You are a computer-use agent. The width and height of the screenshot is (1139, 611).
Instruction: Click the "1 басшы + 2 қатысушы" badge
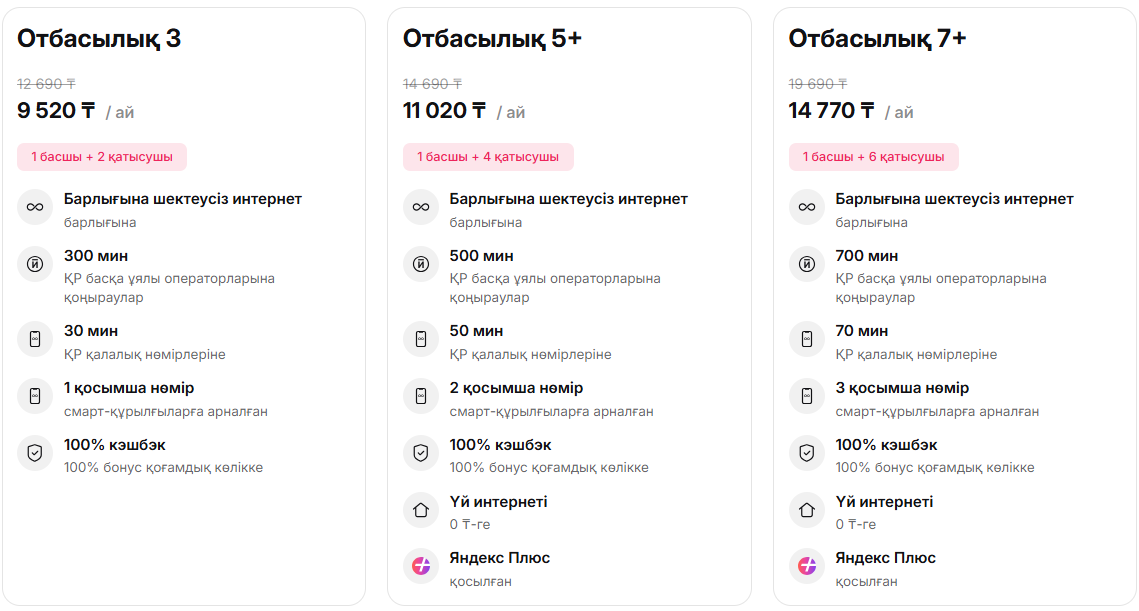(x=102, y=157)
